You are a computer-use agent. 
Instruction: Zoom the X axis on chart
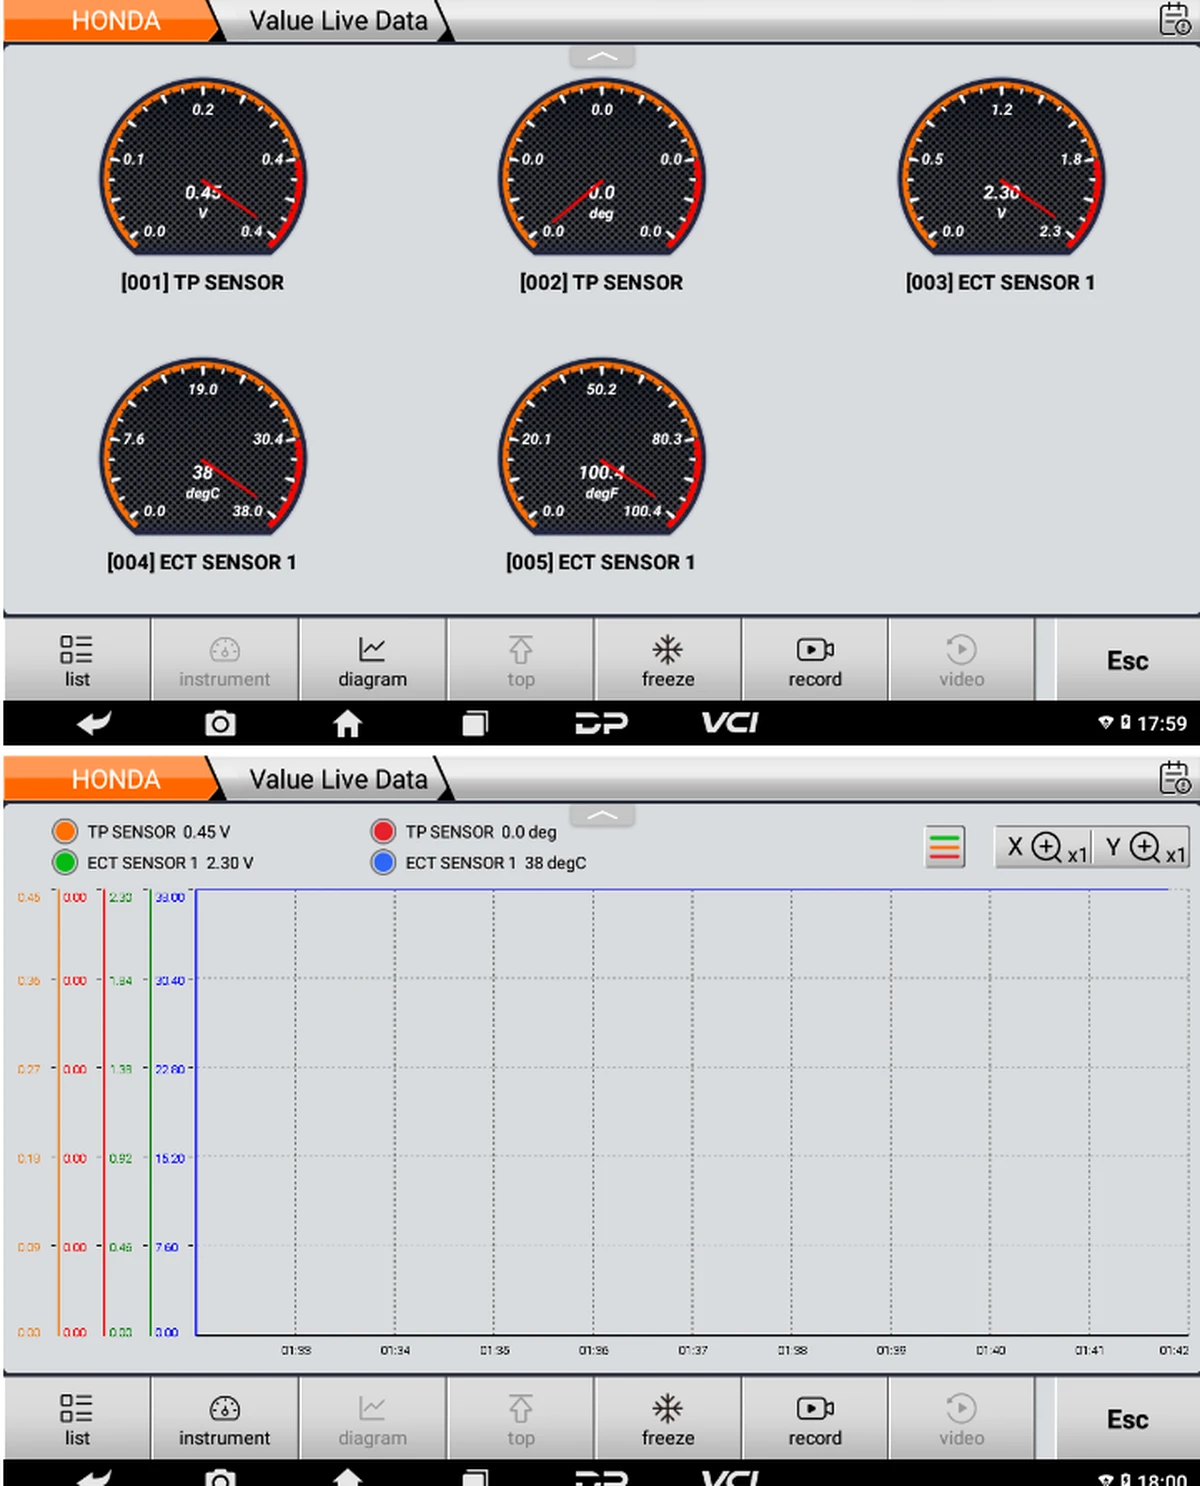click(x=1044, y=847)
